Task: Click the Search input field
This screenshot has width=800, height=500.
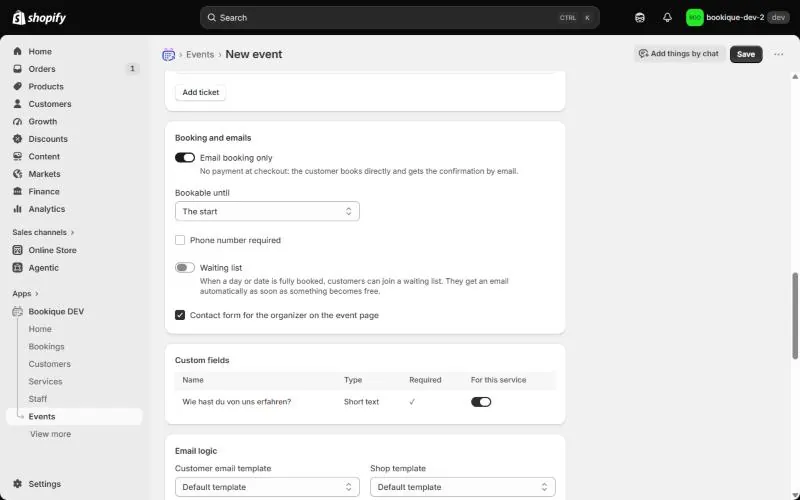Action: pyautogui.click(x=399, y=17)
